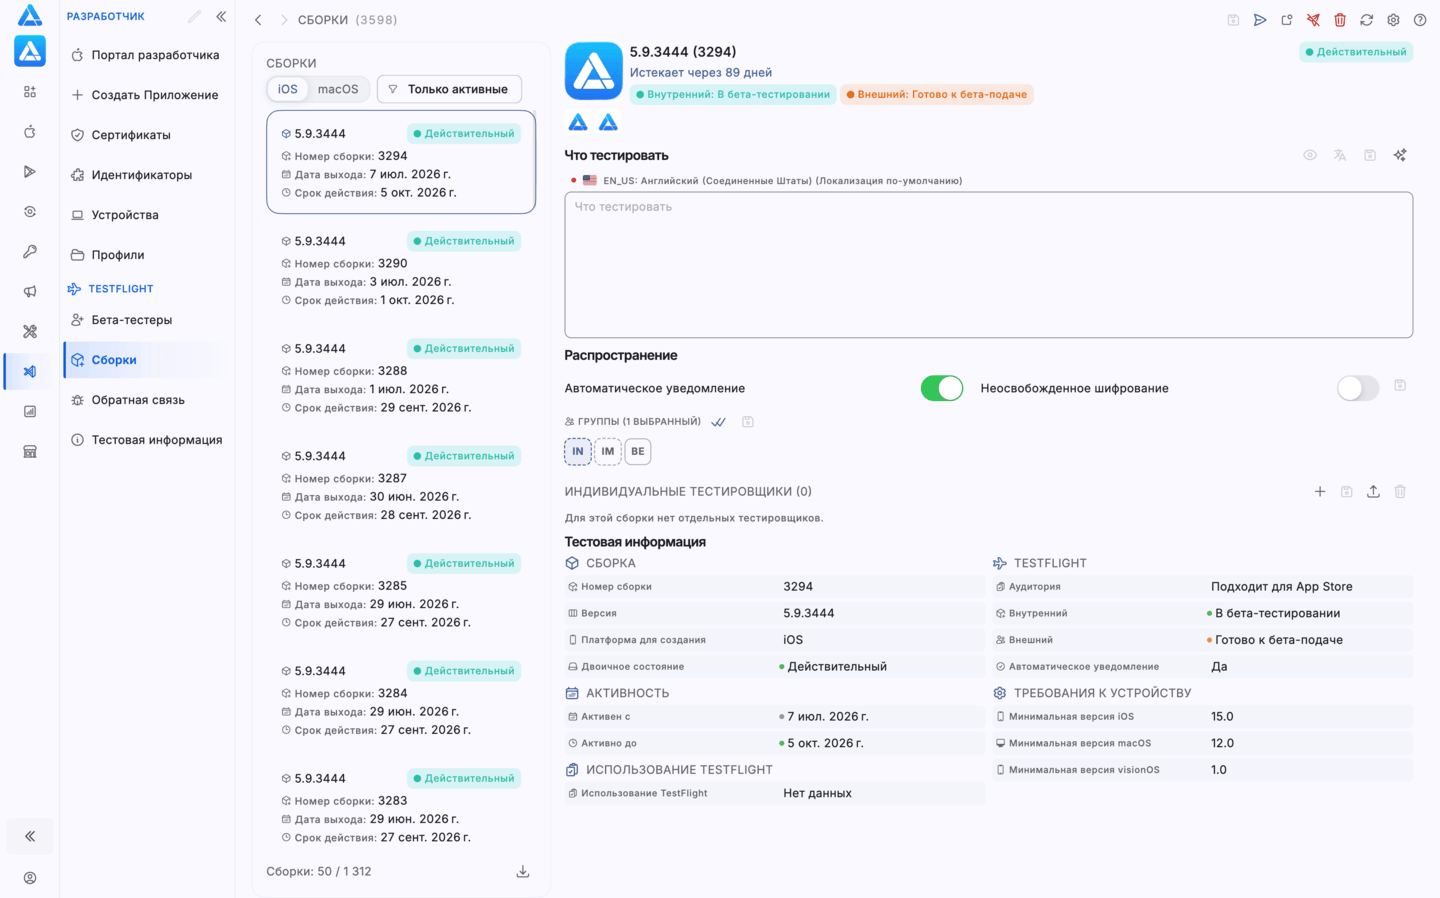Viewport: 1440px width, 898px height.
Task: Select build number 3283 in the list
Action: pos(401,807)
